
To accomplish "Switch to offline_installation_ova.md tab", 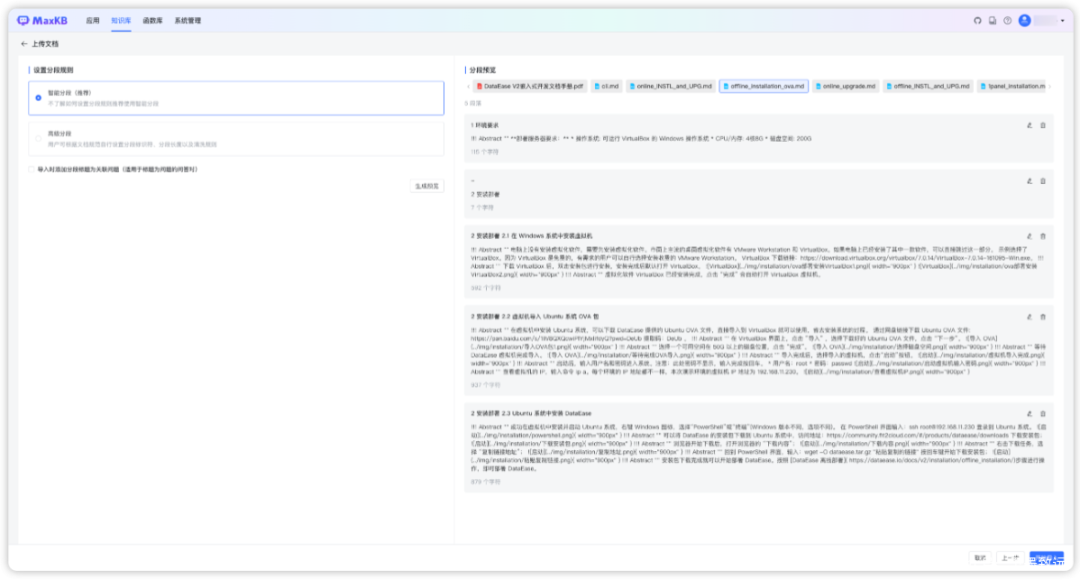I will (764, 86).
